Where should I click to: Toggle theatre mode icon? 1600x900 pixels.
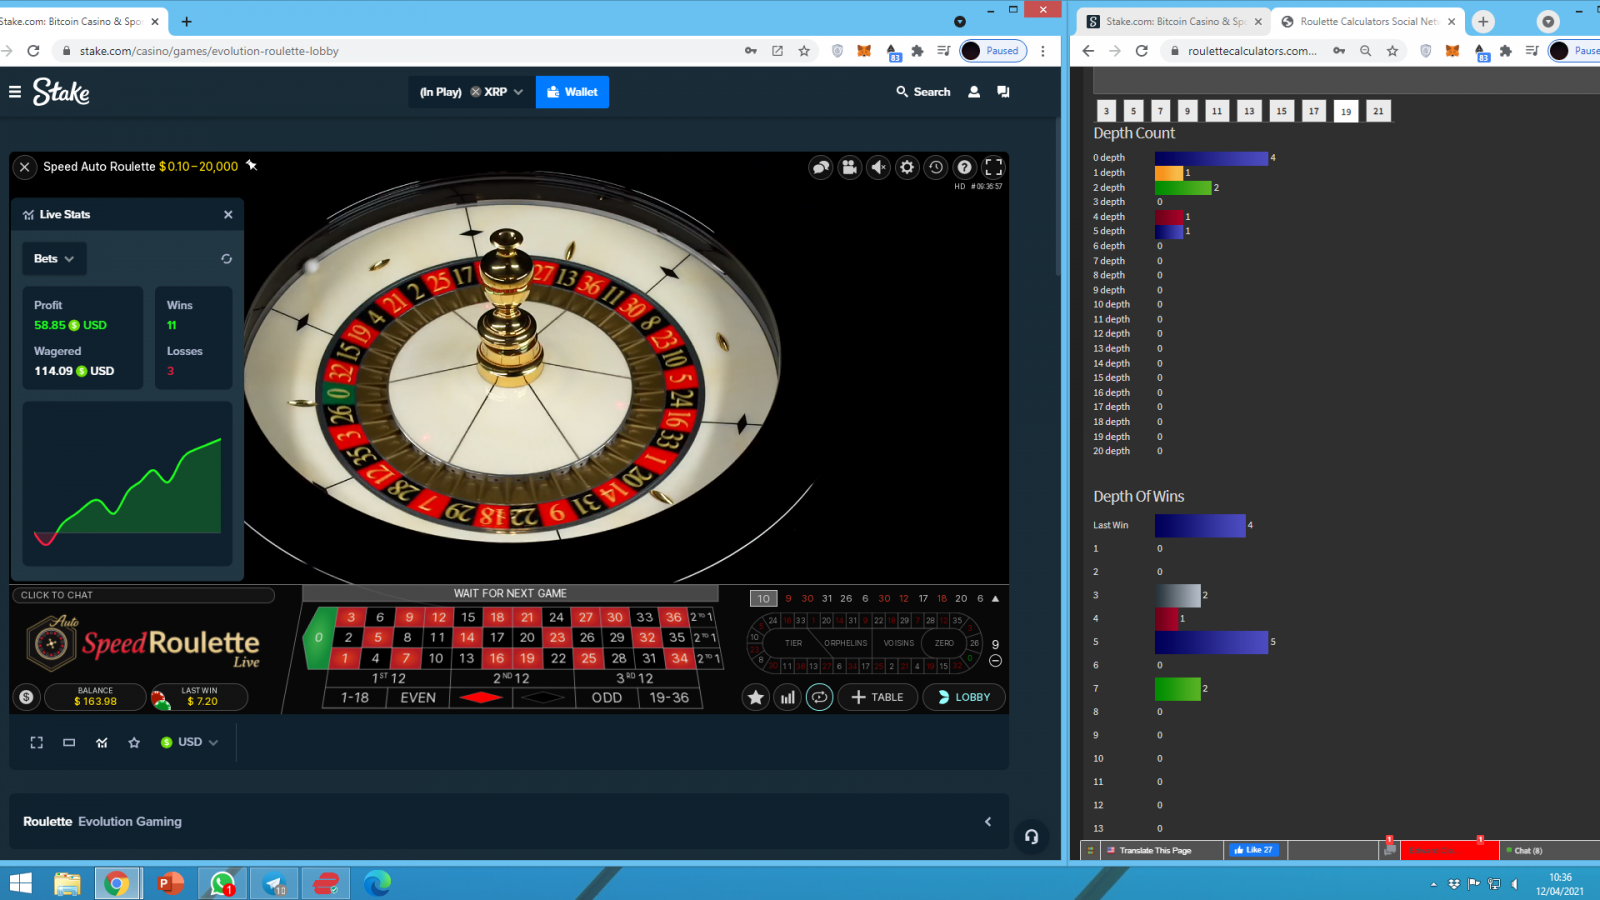pyautogui.click(x=69, y=742)
